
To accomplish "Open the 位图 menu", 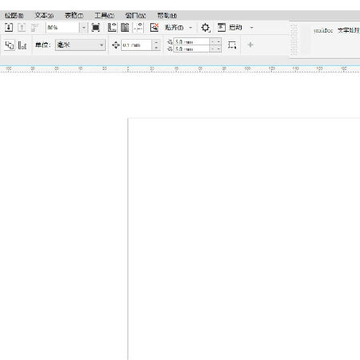I will pos(14,15).
